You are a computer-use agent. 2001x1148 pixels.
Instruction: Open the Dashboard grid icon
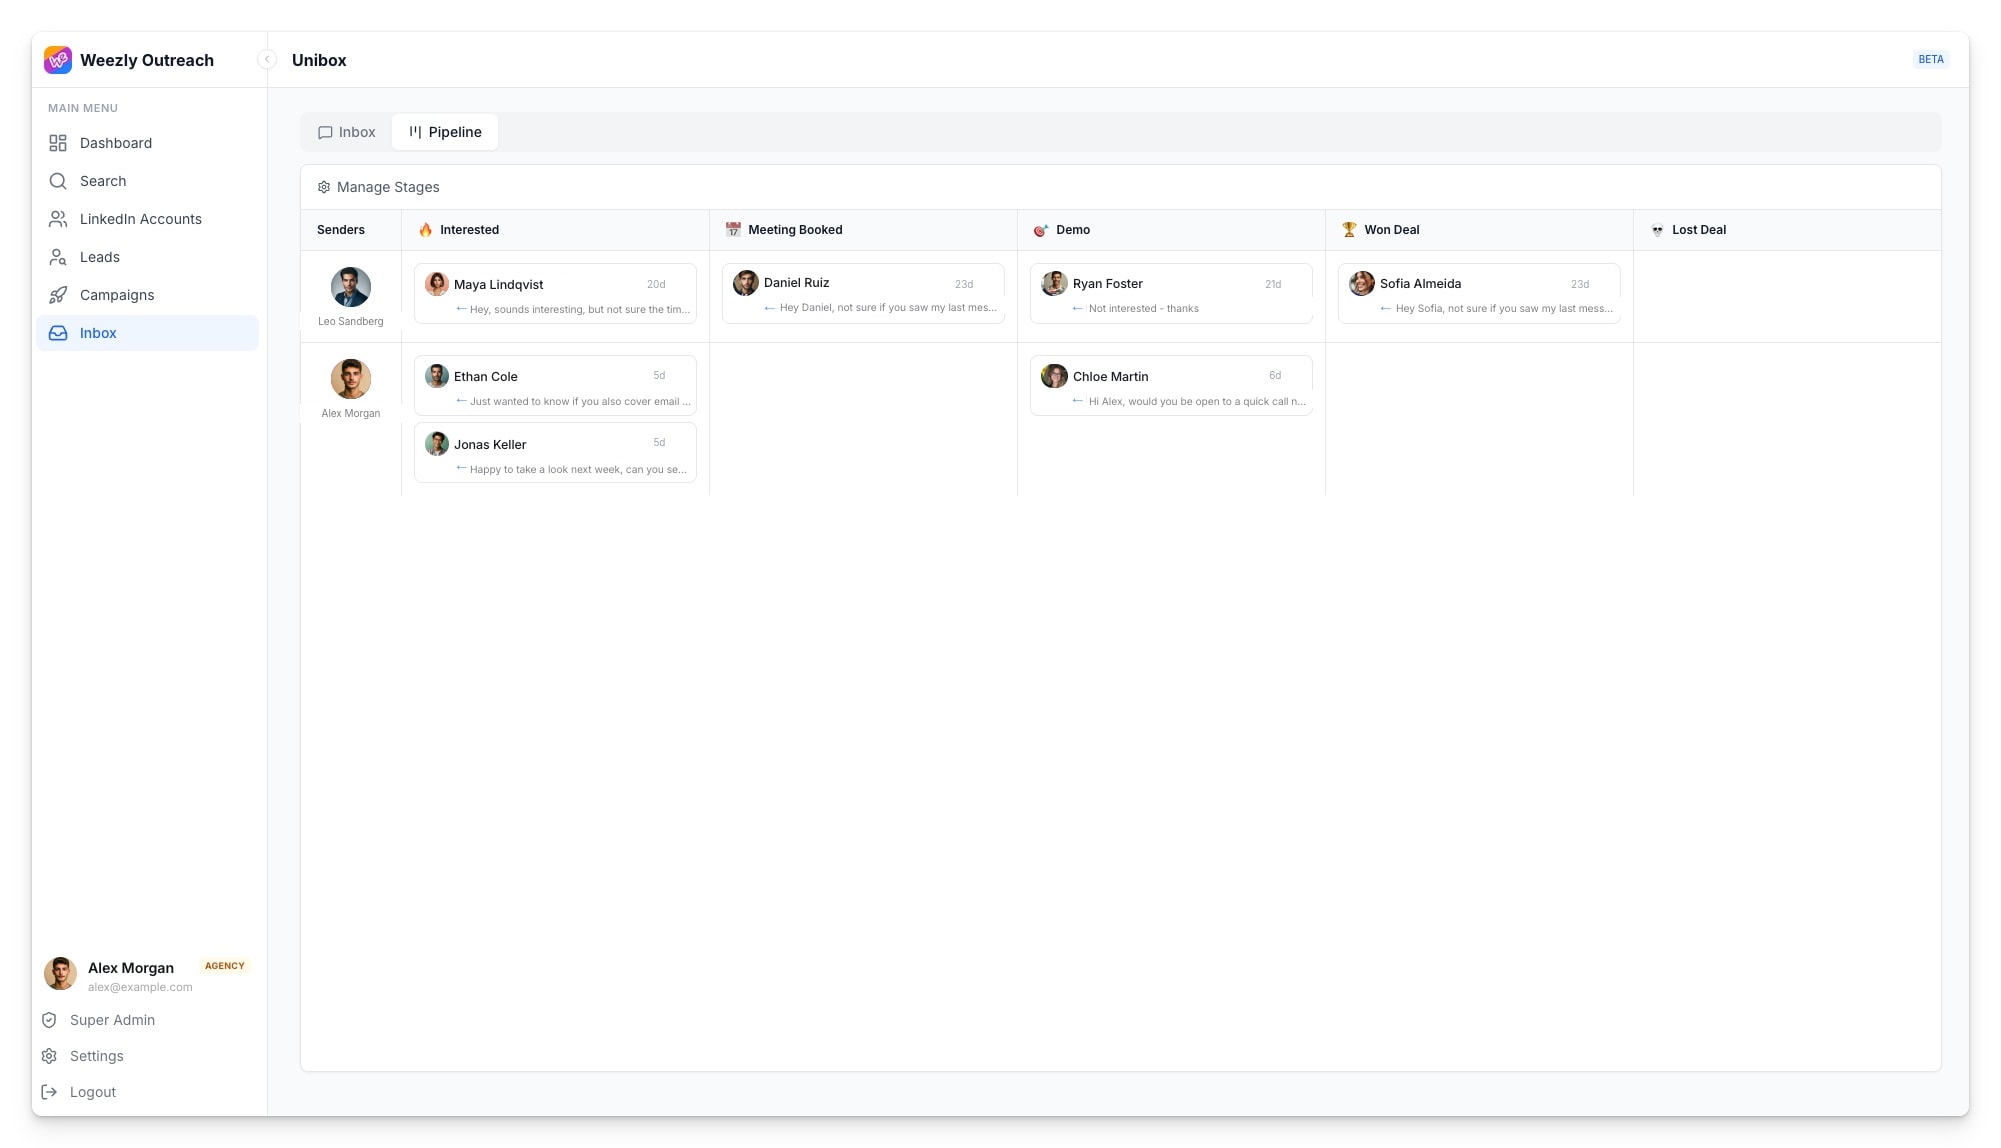58,143
